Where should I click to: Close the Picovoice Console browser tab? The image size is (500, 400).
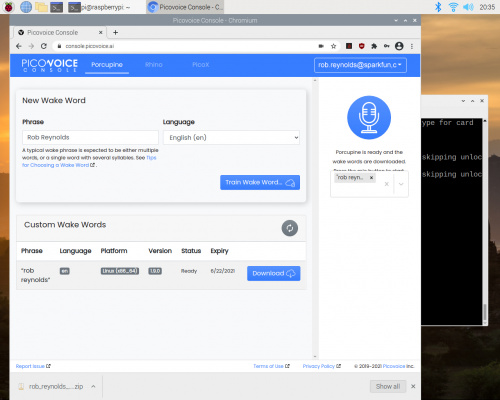(100, 32)
